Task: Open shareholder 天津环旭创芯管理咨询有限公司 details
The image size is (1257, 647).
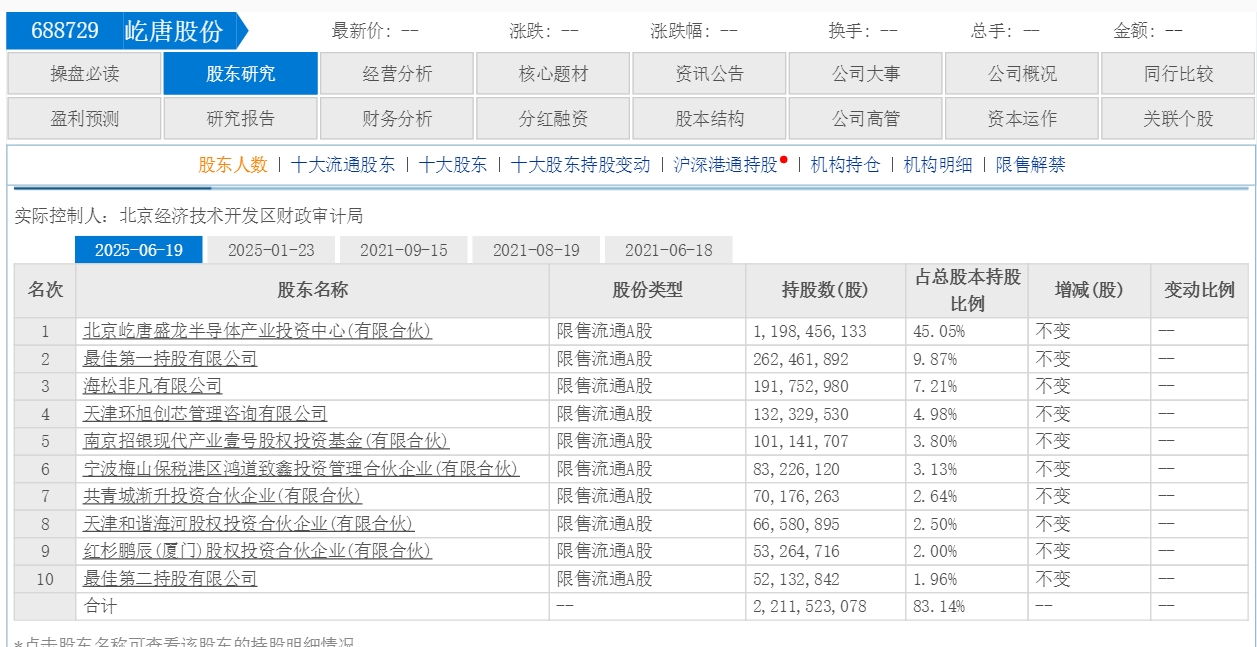Action: (205, 414)
